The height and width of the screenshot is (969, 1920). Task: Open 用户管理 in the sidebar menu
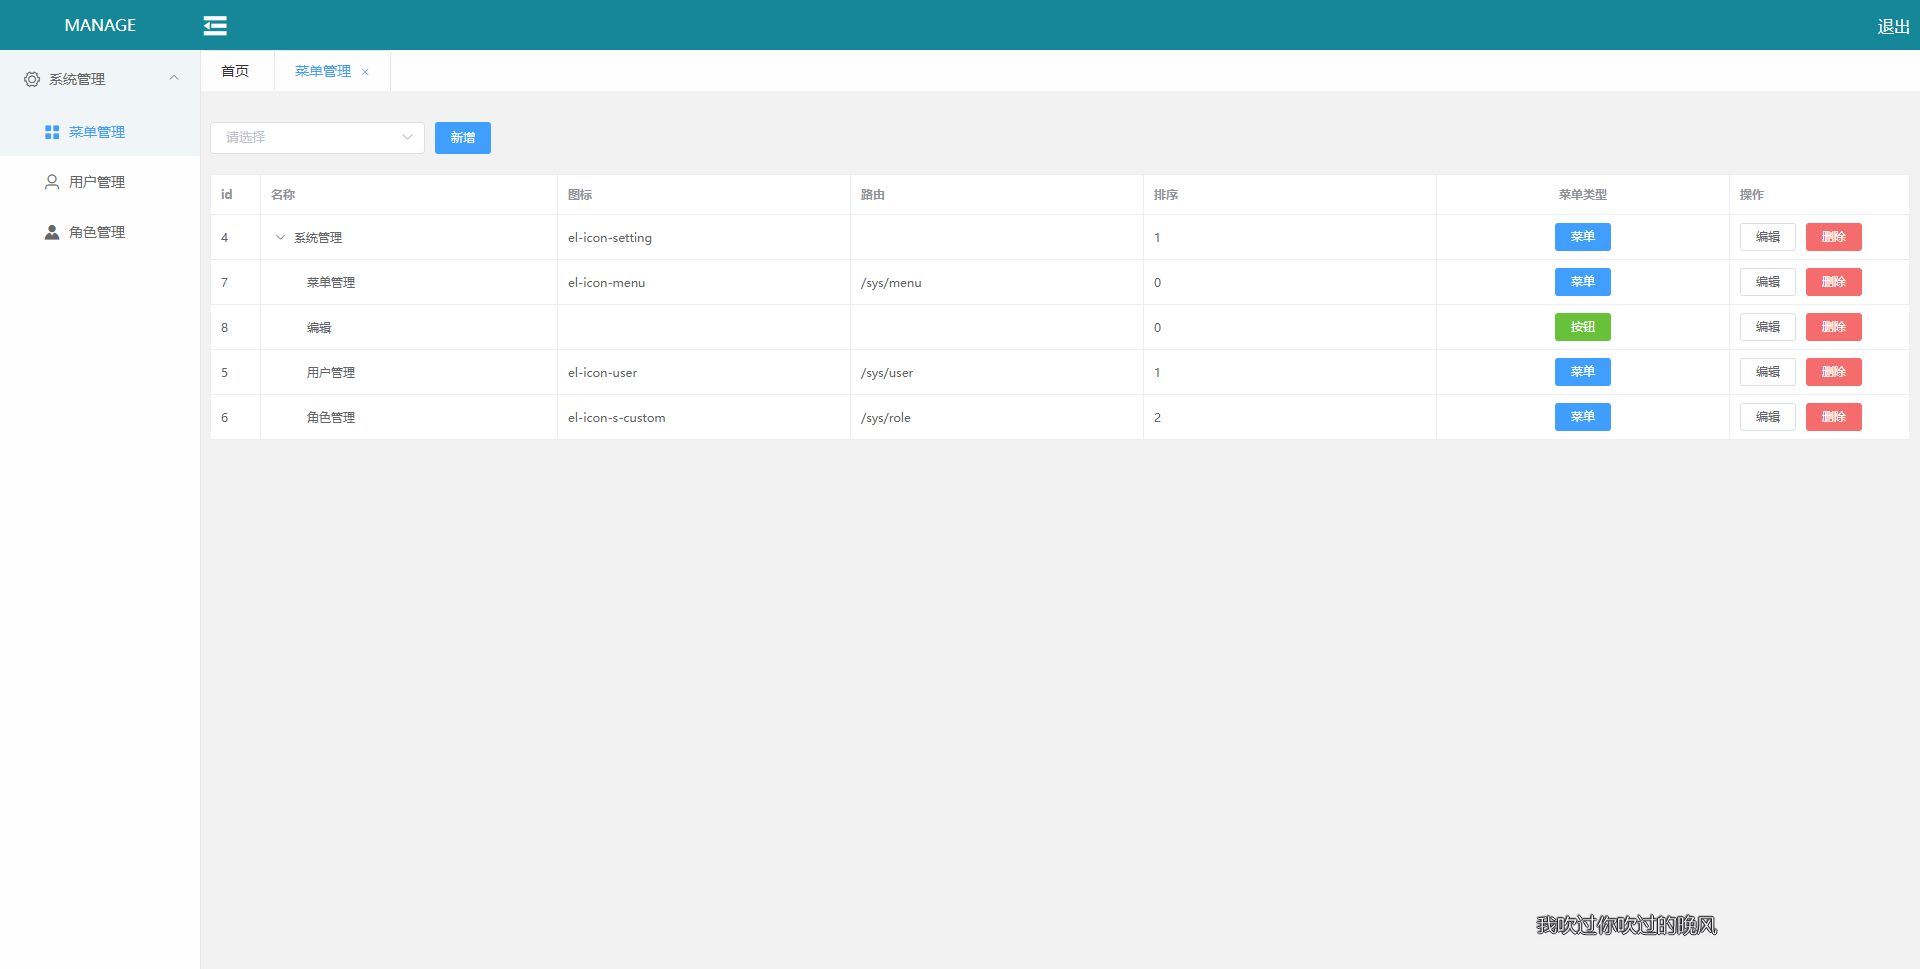click(x=100, y=182)
